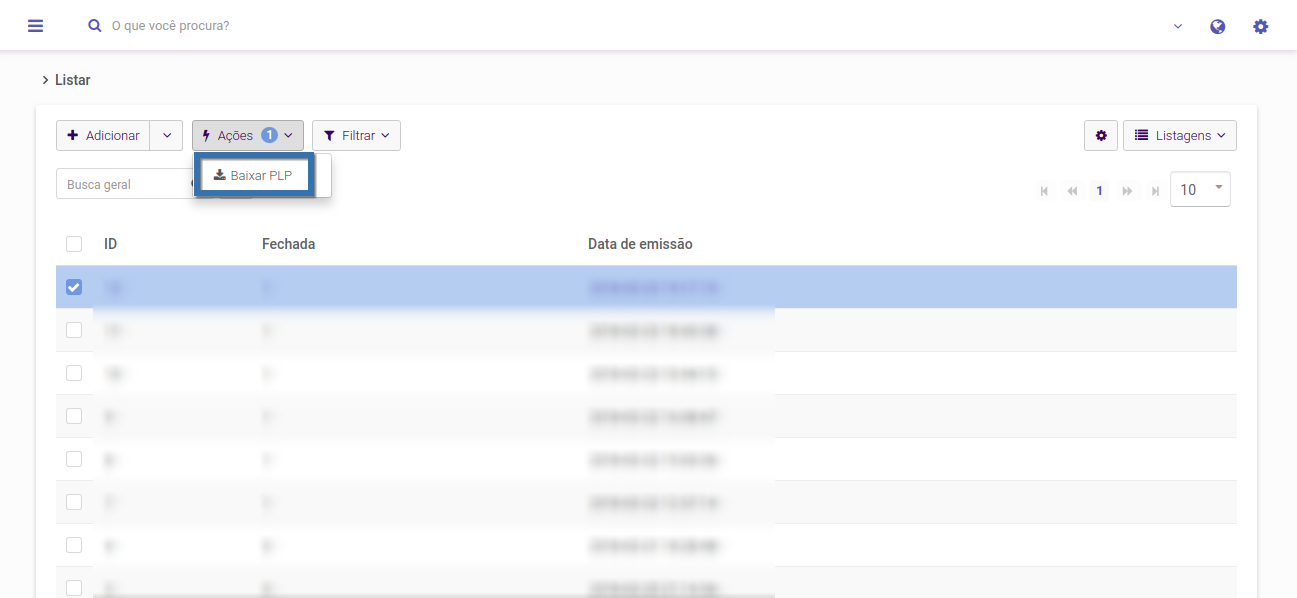This screenshot has width=1297, height=598.
Task: Open the Filtrar filter dropdown
Action: click(x=356, y=136)
